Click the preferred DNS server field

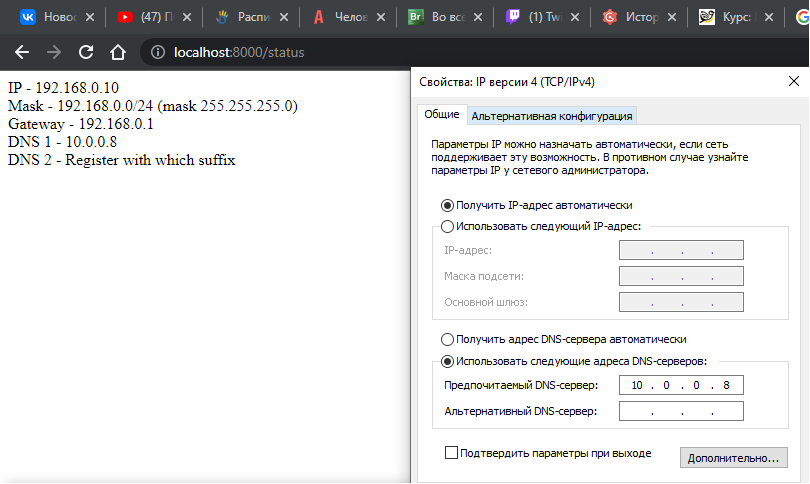point(681,386)
